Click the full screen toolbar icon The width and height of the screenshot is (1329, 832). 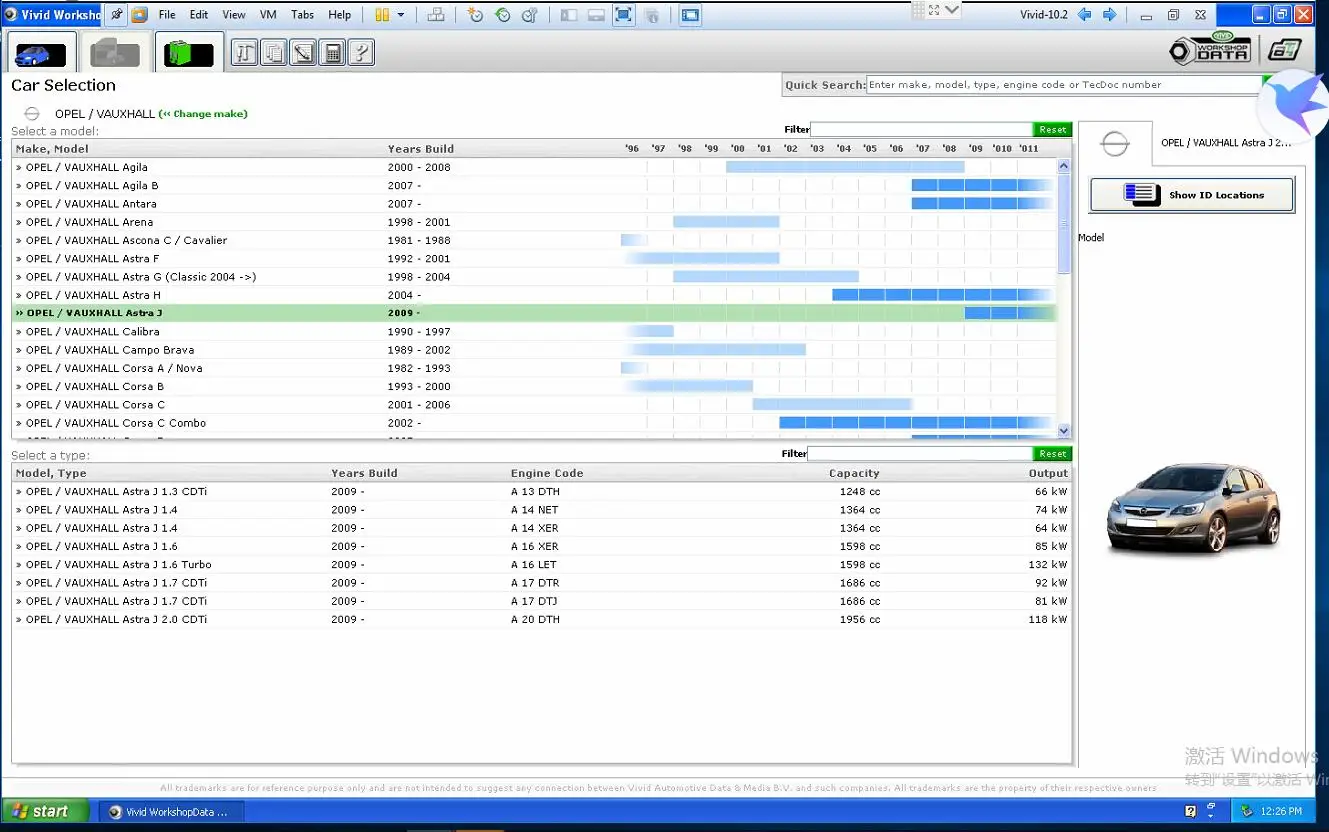623,15
